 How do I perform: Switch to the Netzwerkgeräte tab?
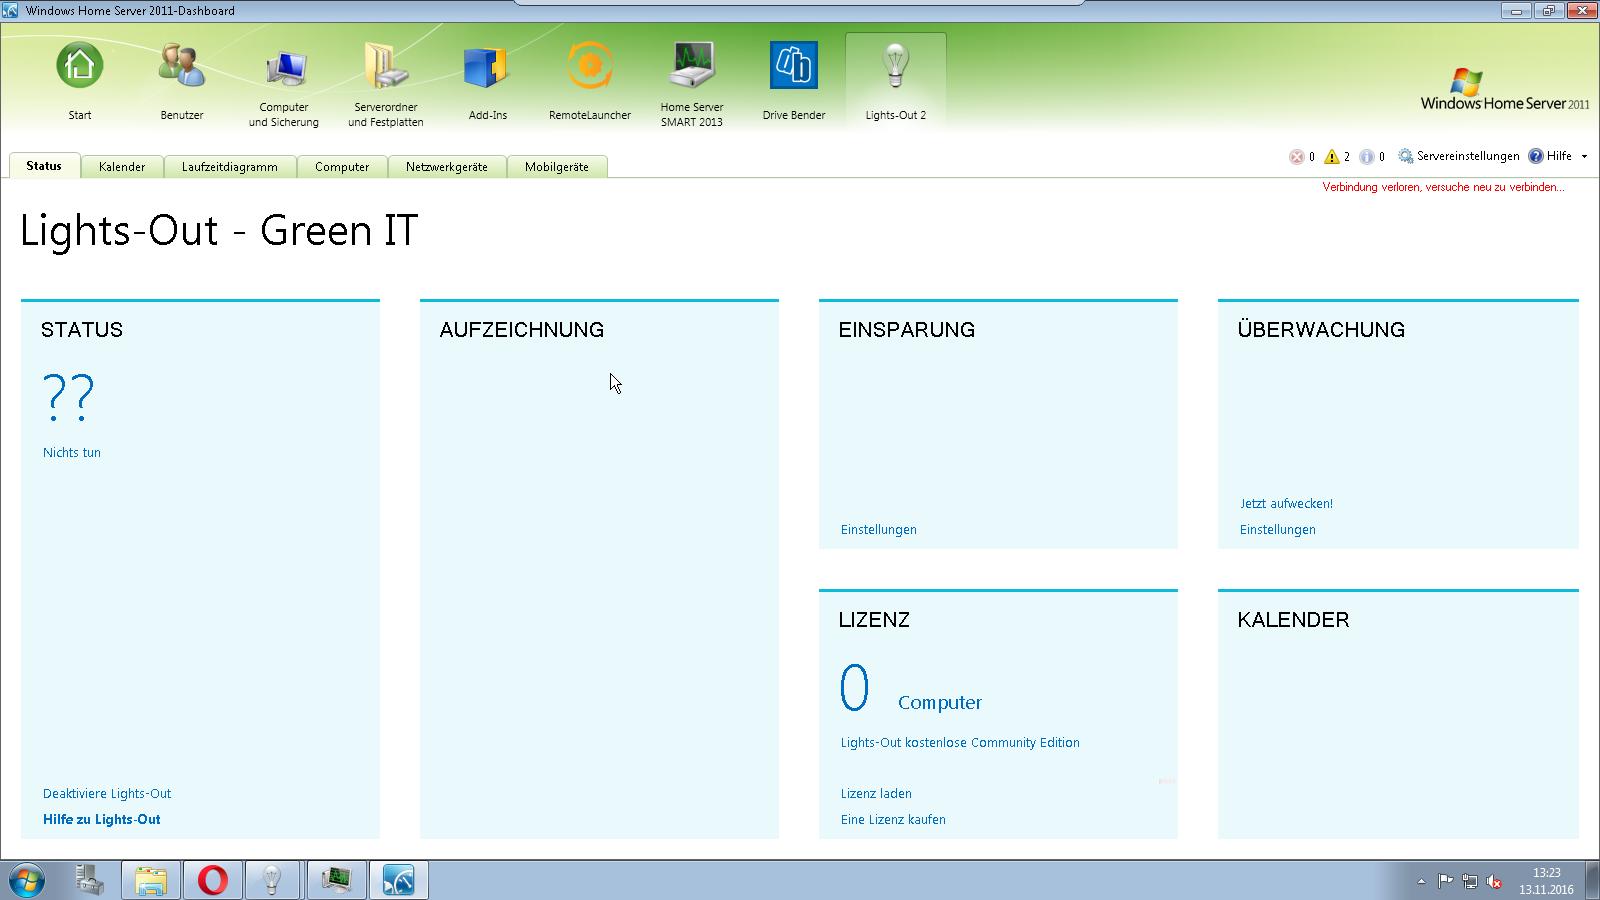pos(447,167)
